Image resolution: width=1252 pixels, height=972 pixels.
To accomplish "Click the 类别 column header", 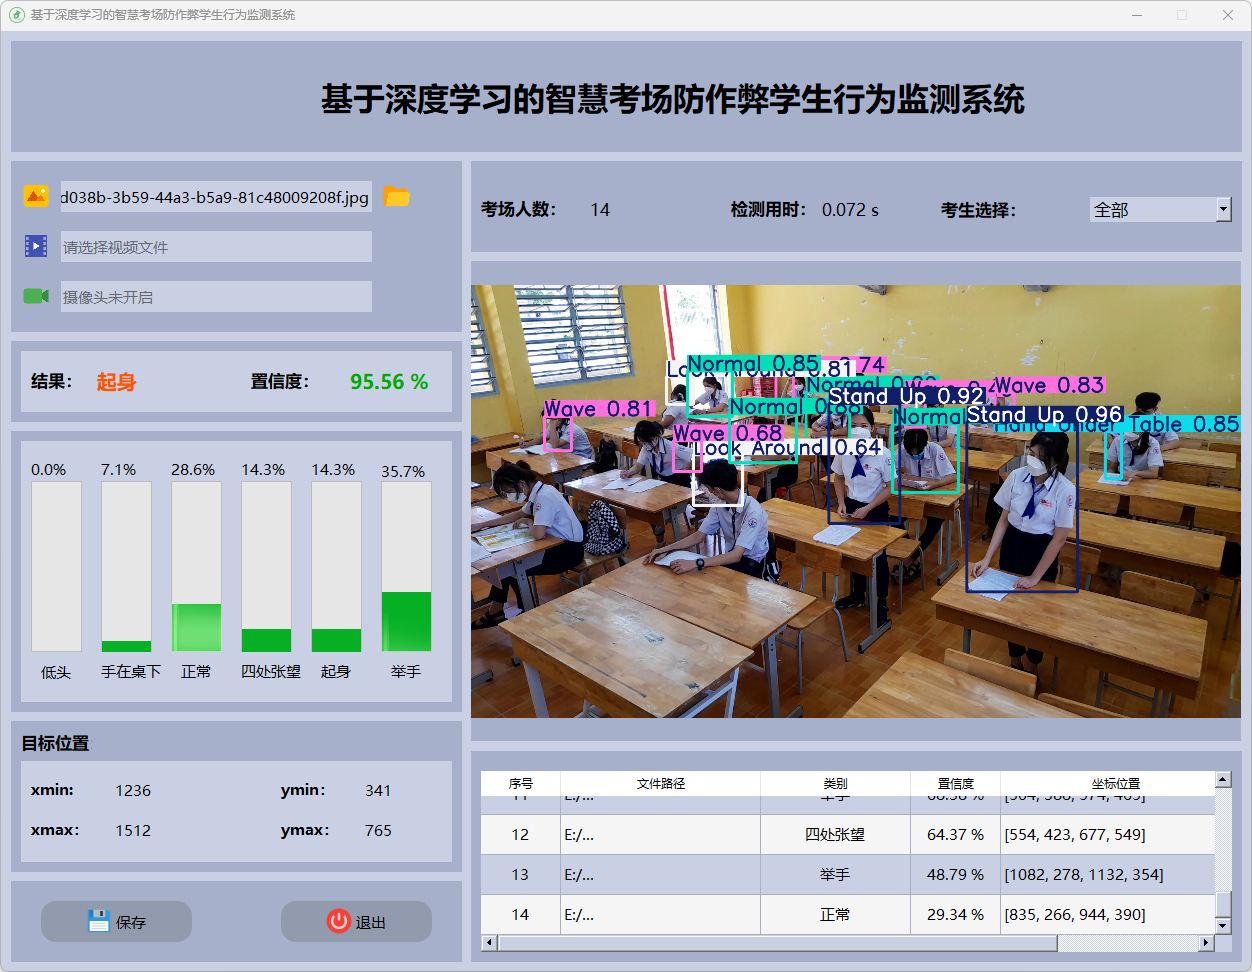I will click(x=835, y=783).
